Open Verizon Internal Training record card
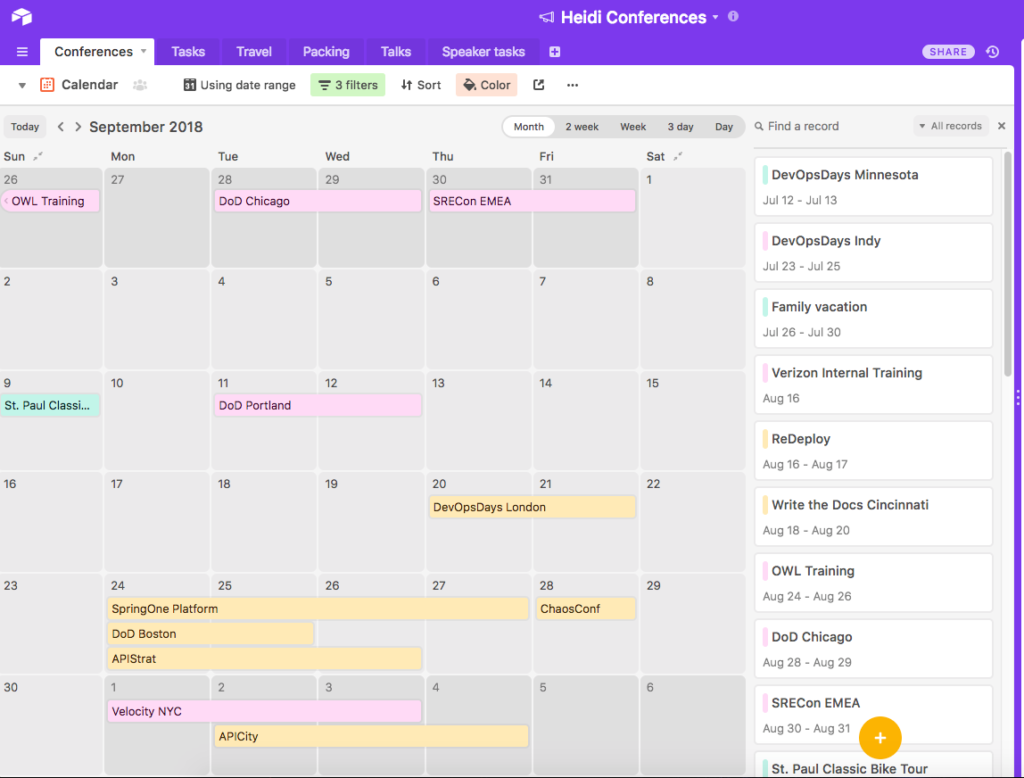This screenshot has width=1024, height=778. [x=873, y=384]
